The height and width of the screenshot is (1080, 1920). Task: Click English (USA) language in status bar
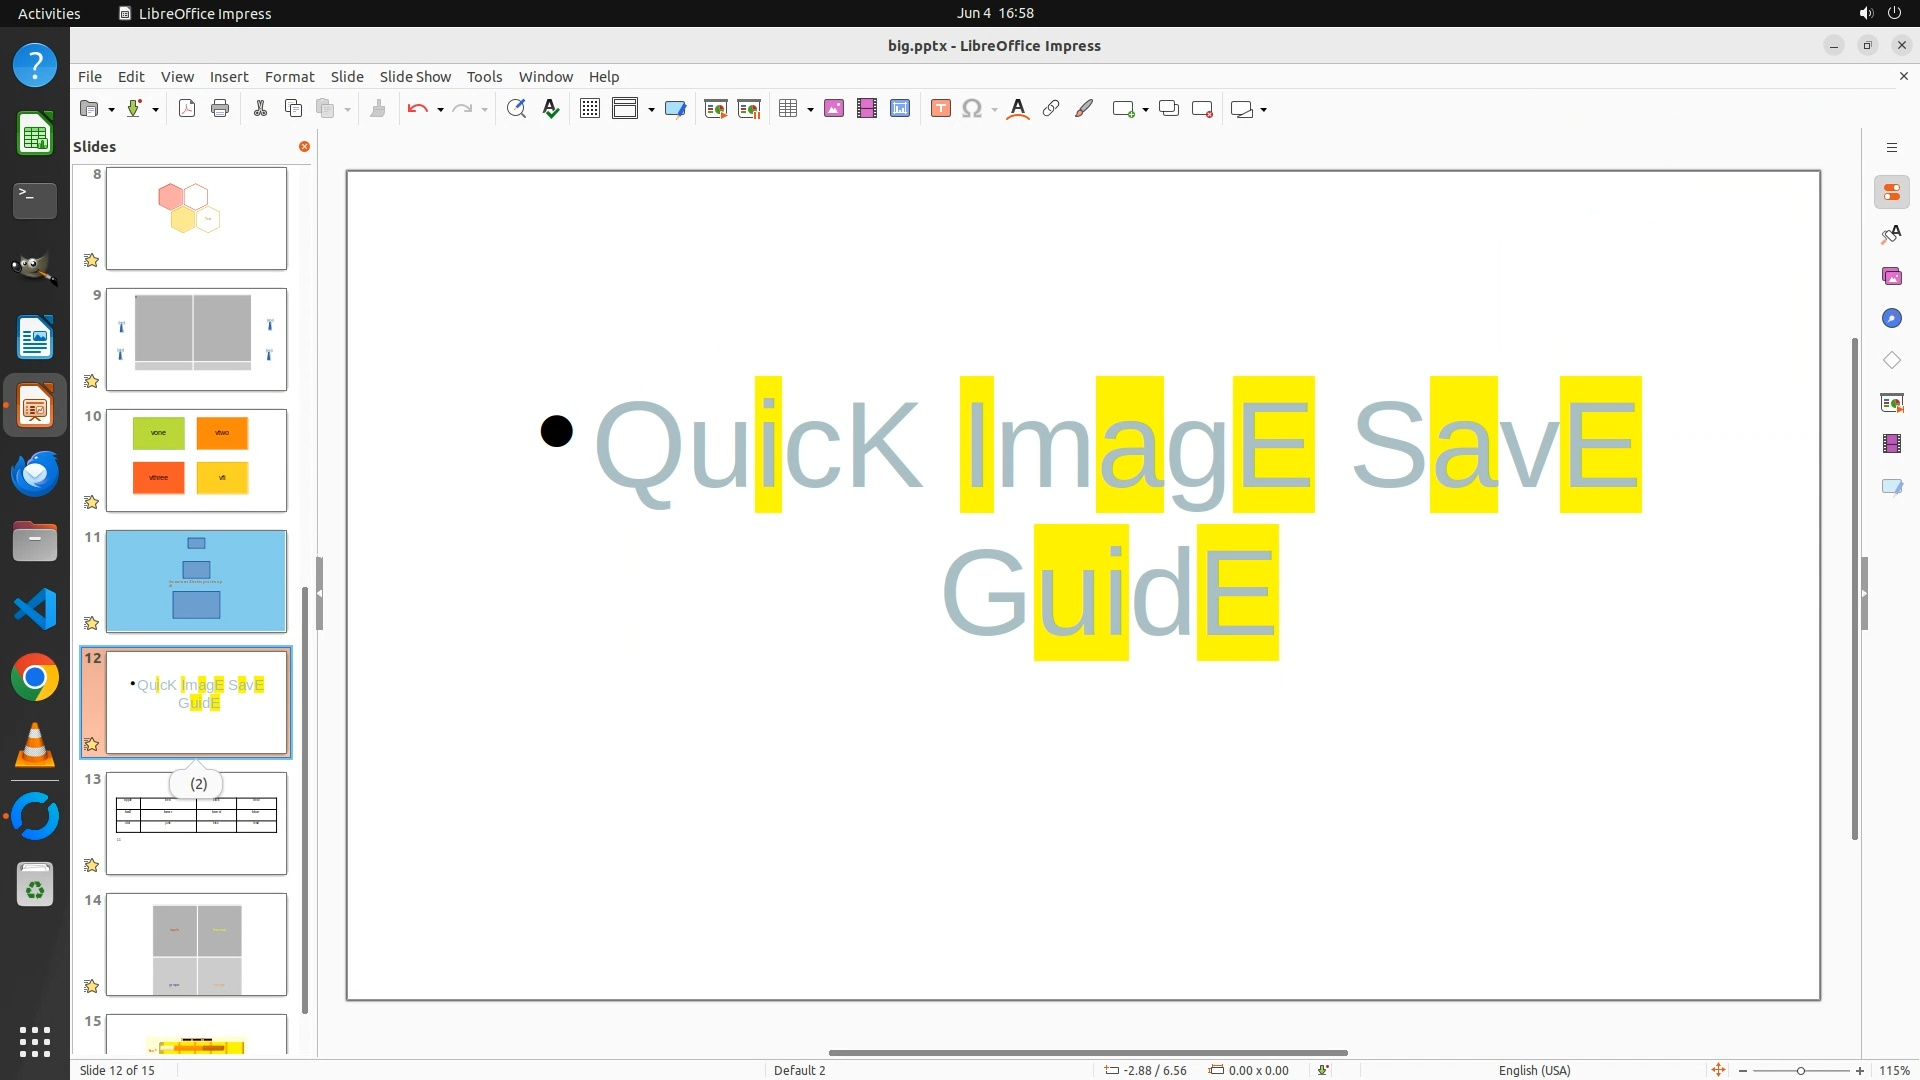(1534, 1070)
